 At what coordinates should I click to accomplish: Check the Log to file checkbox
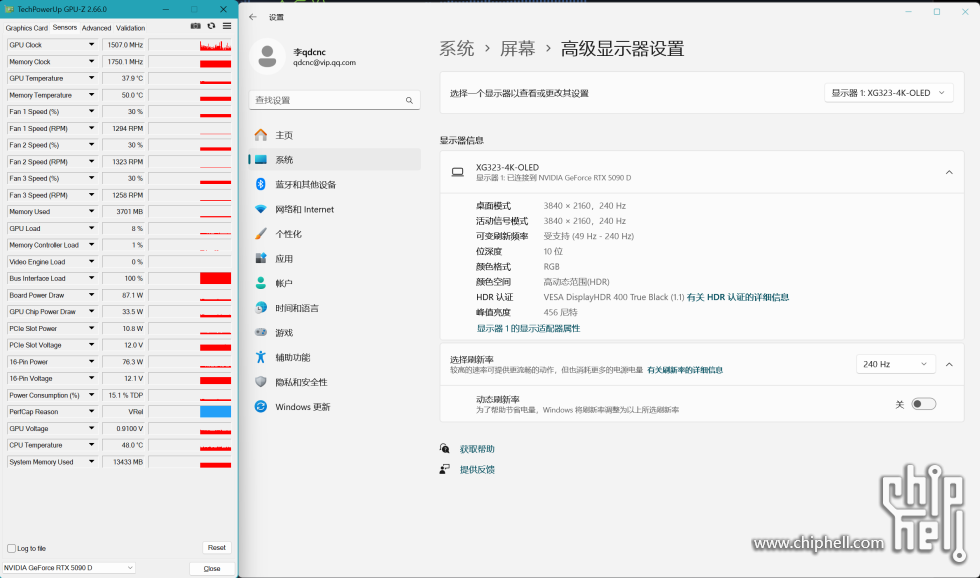(x=11, y=548)
